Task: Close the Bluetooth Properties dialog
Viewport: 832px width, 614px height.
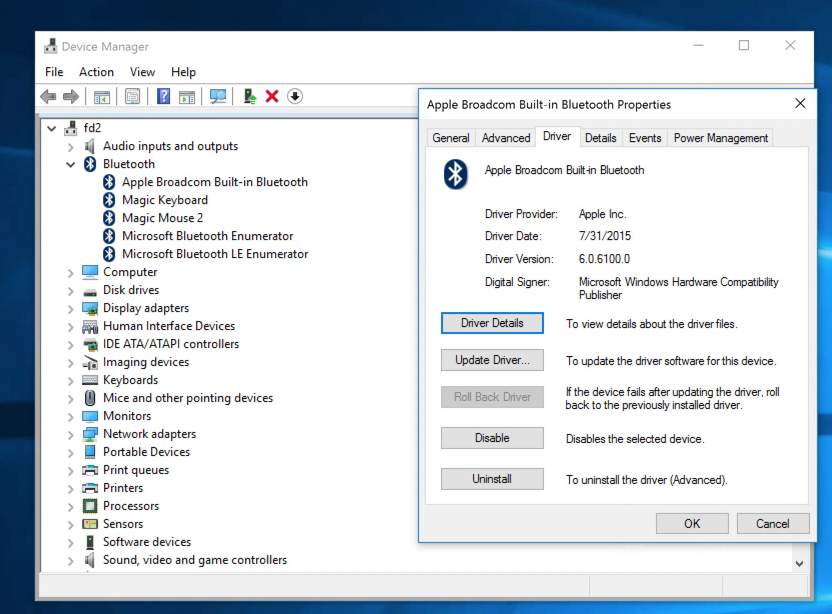Action: (800, 103)
